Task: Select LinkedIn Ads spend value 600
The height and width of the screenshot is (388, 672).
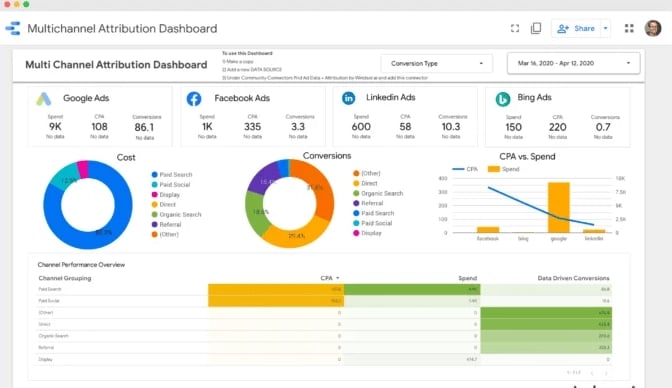Action: pyautogui.click(x=361, y=126)
